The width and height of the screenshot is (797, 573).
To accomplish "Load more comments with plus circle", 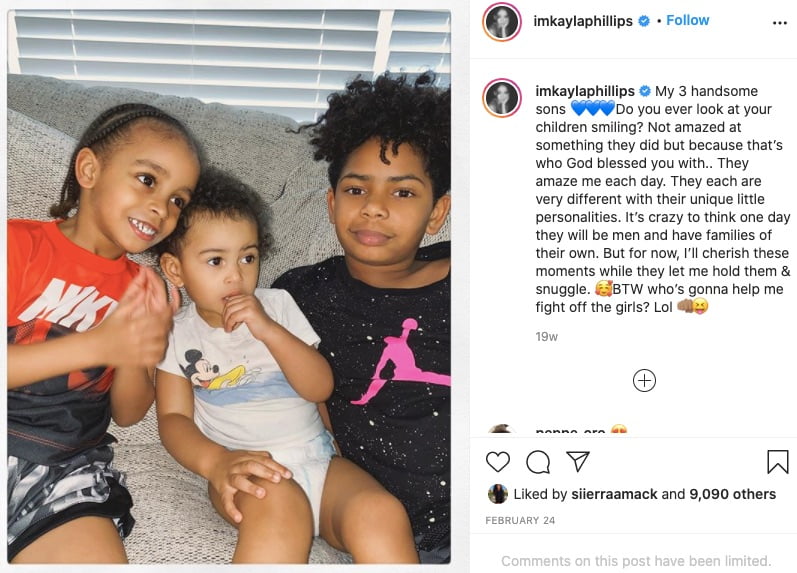I will [x=644, y=380].
